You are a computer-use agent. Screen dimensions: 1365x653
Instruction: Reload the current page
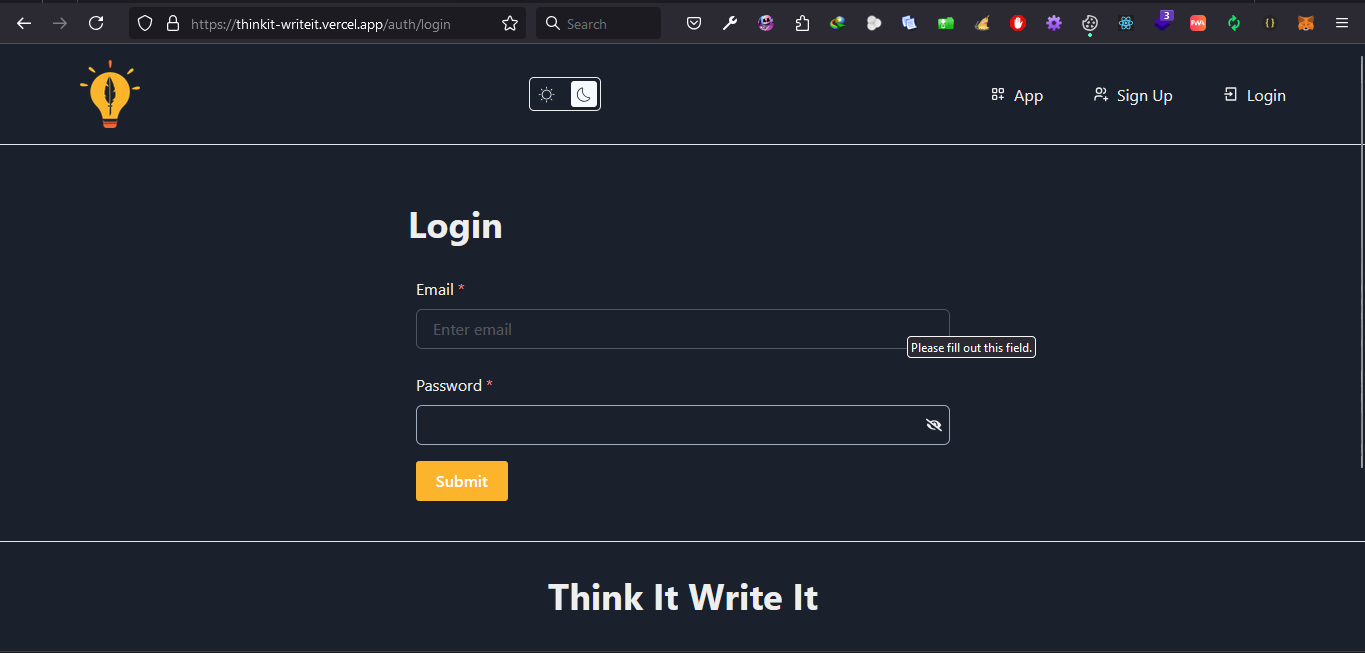pos(96,23)
